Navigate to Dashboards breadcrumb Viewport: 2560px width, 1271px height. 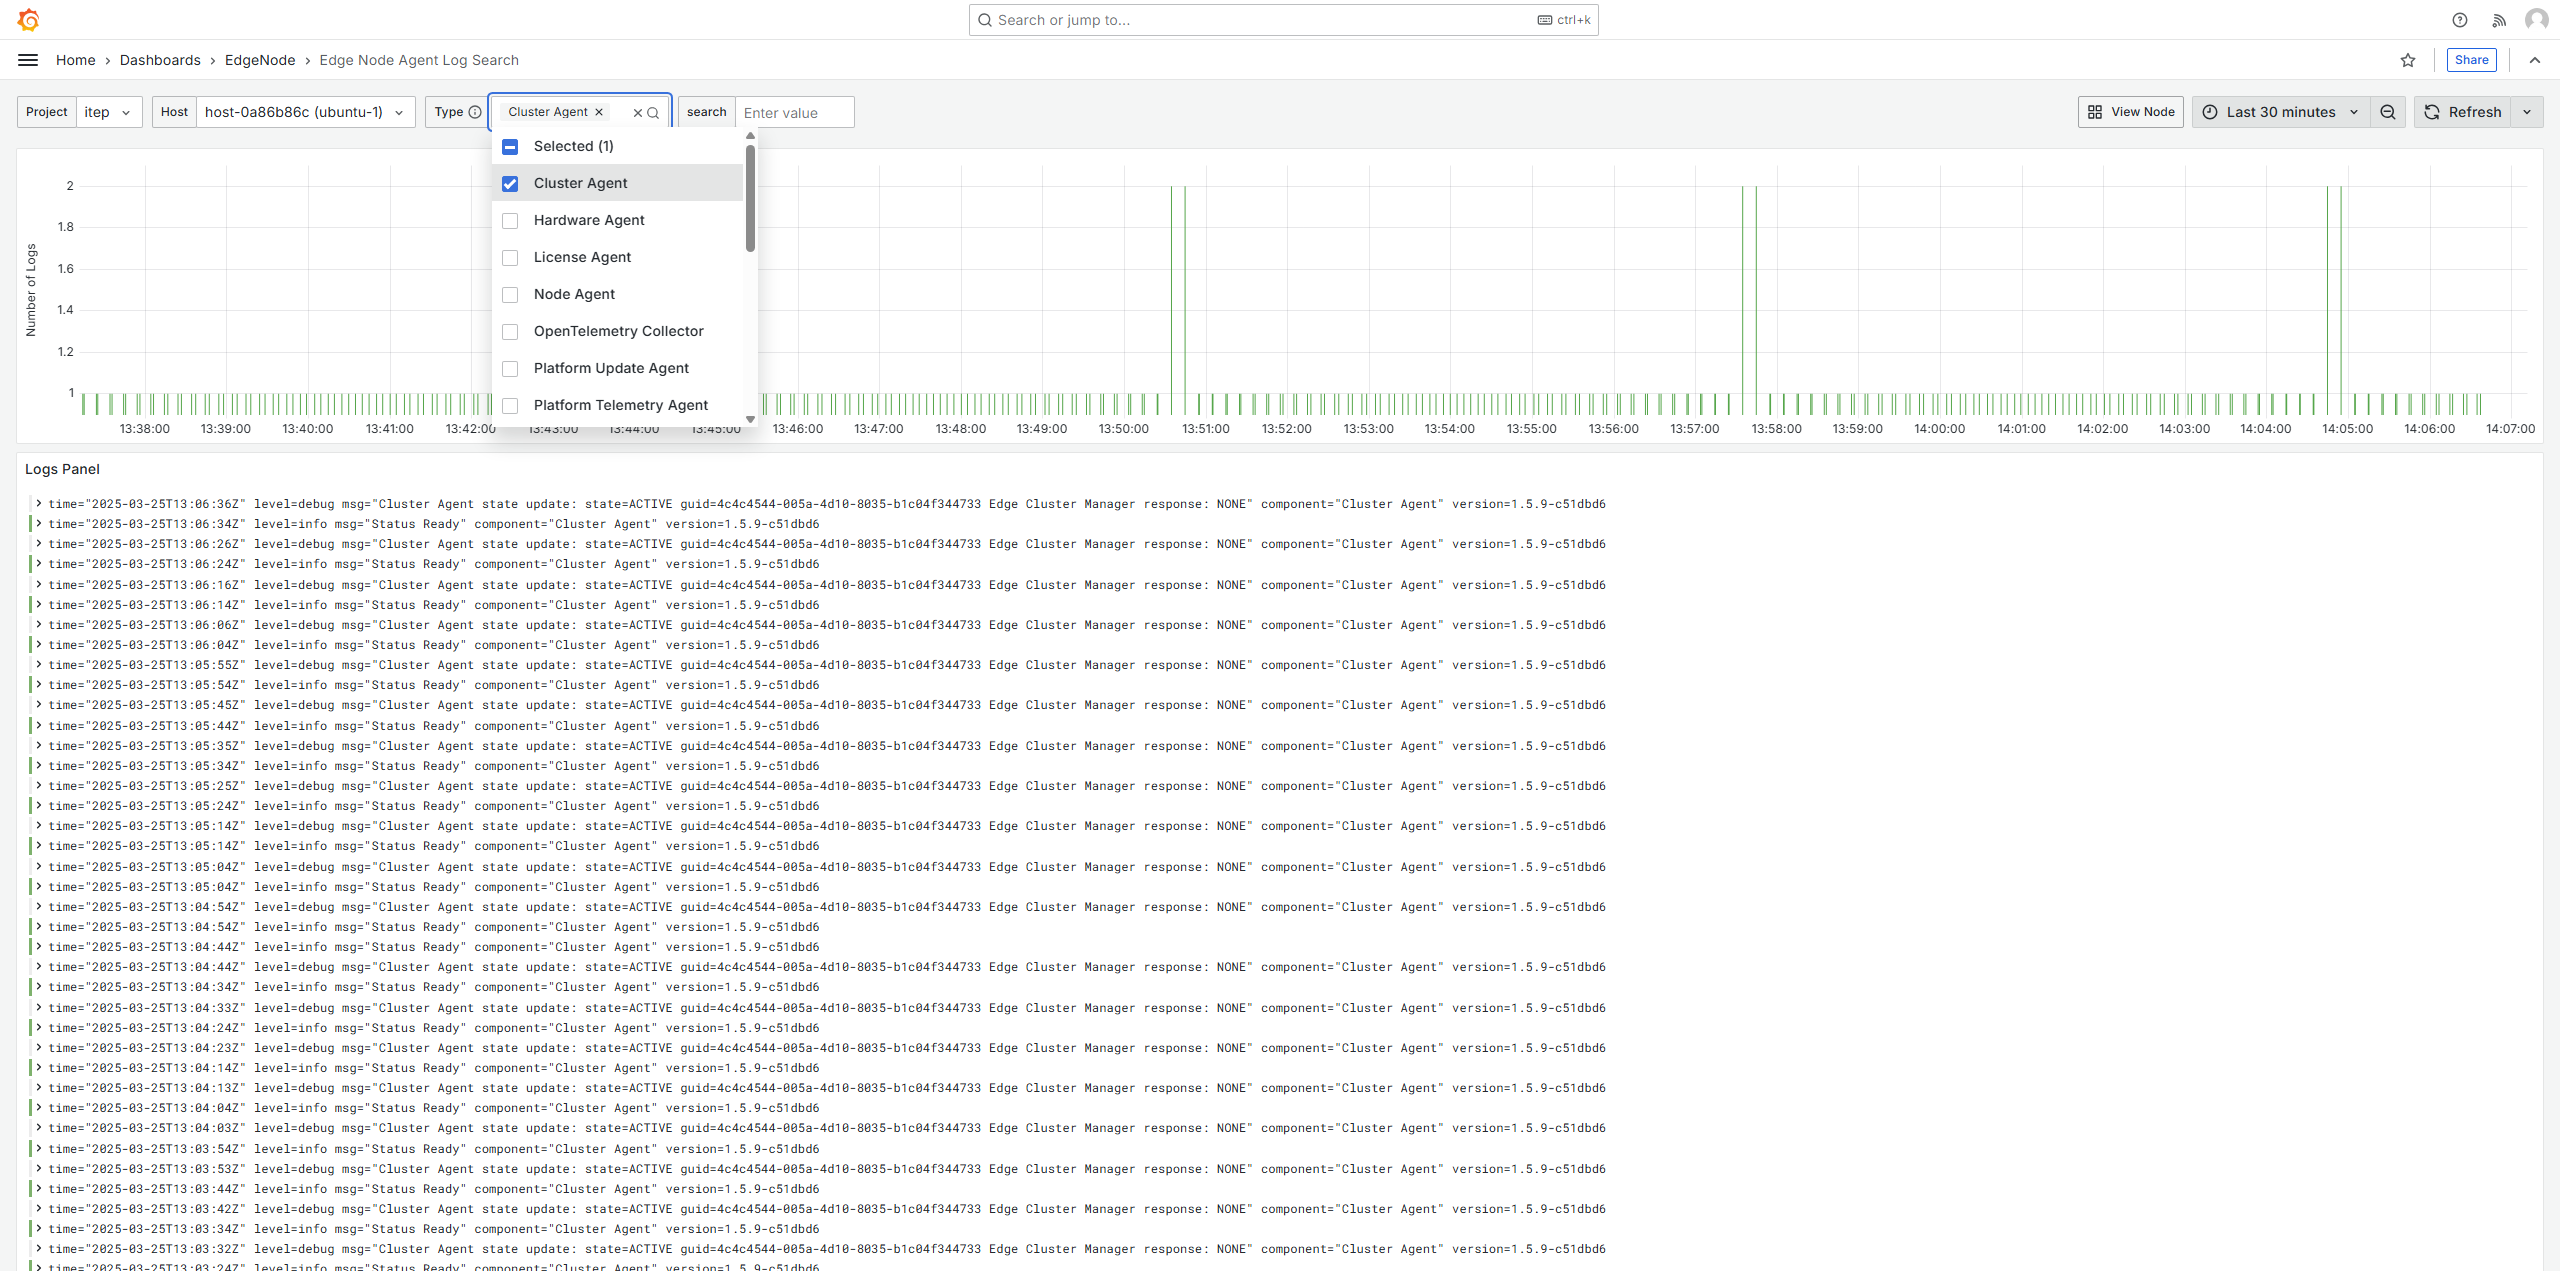click(160, 60)
